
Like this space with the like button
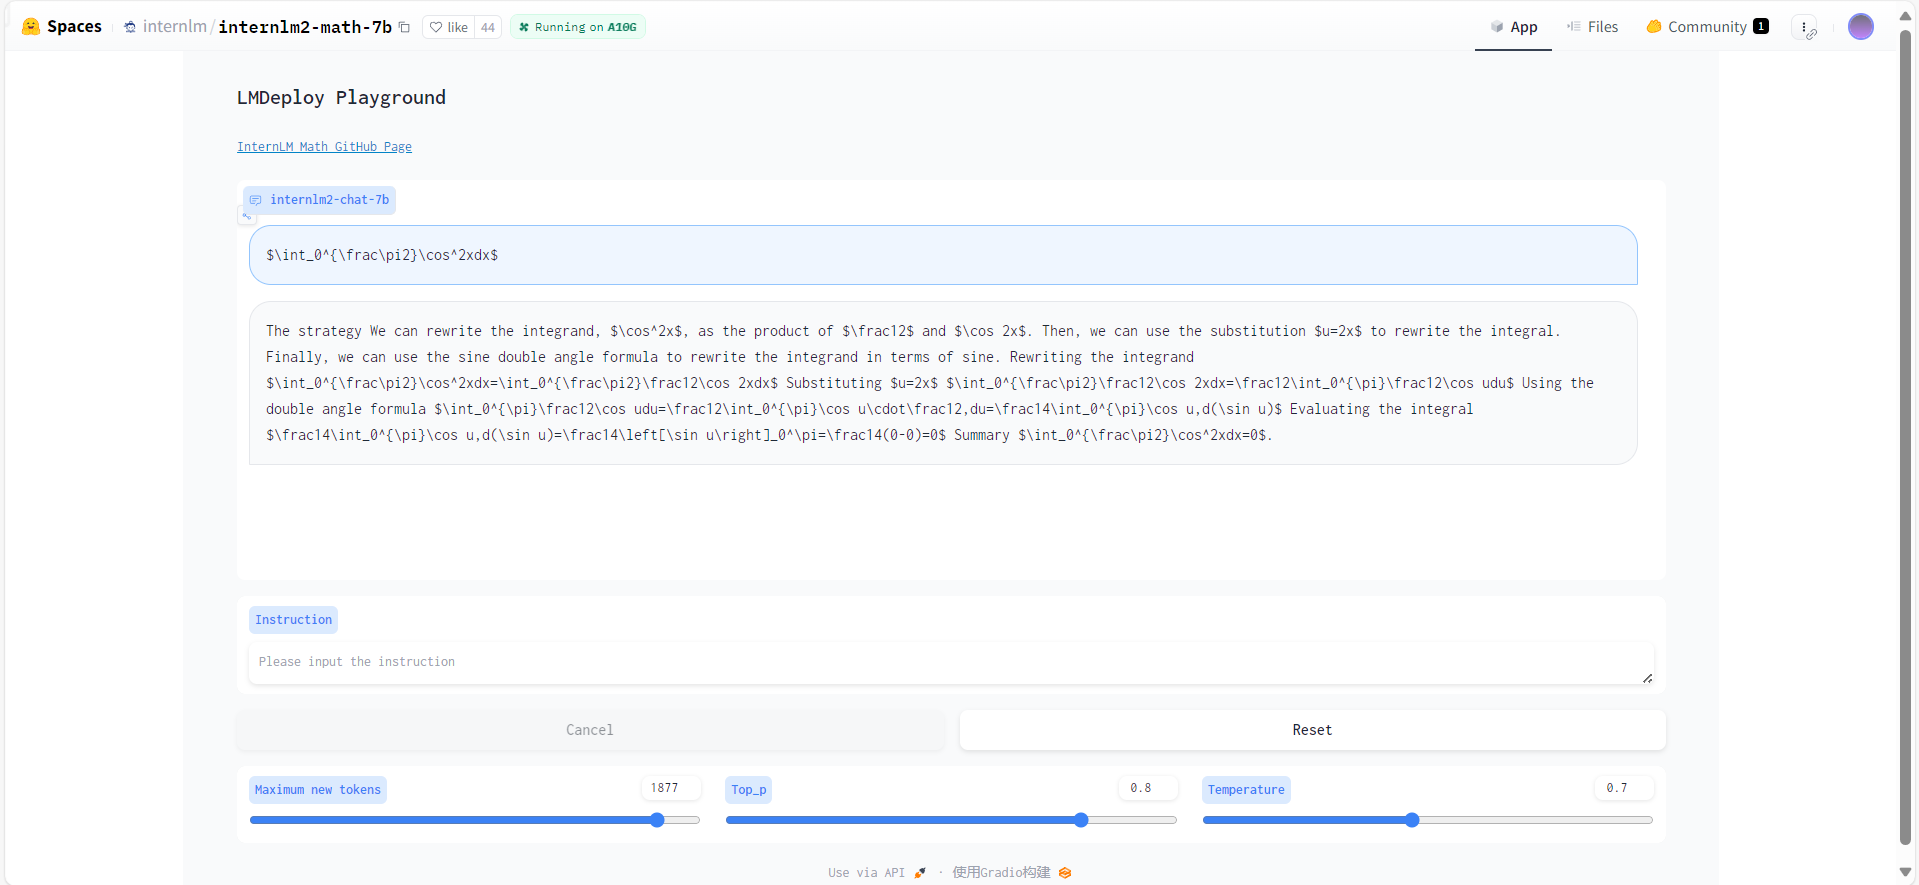tap(449, 27)
